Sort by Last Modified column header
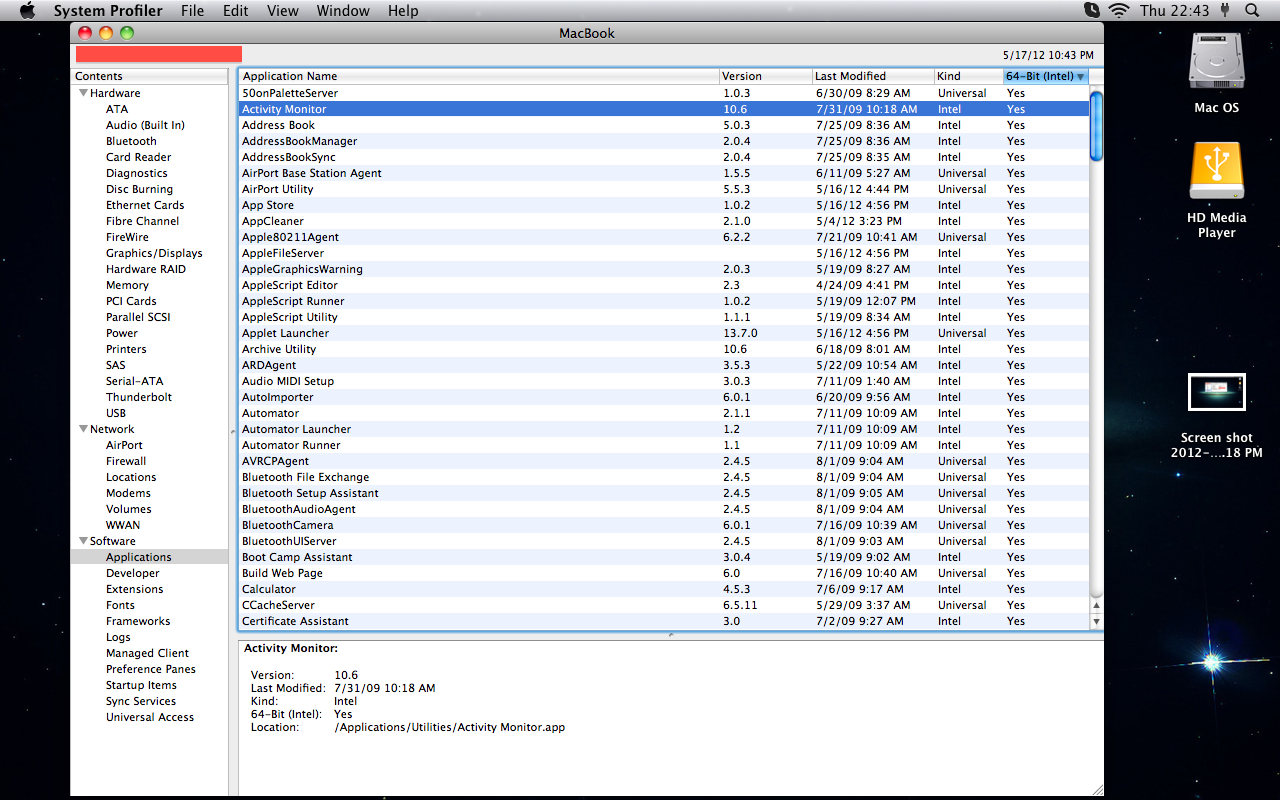Screen dimensions: 1280x800 coord(873,76)
